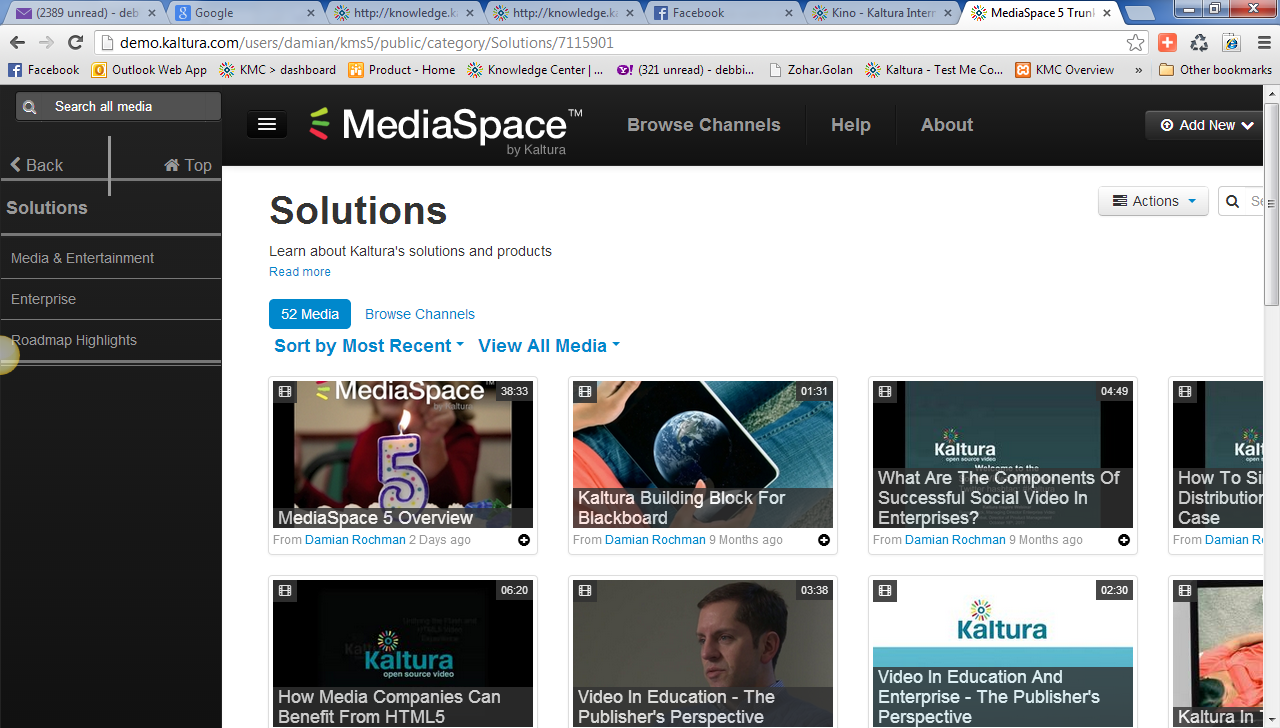
Task: Click the home icon next to Top
Action: point(172,165)
